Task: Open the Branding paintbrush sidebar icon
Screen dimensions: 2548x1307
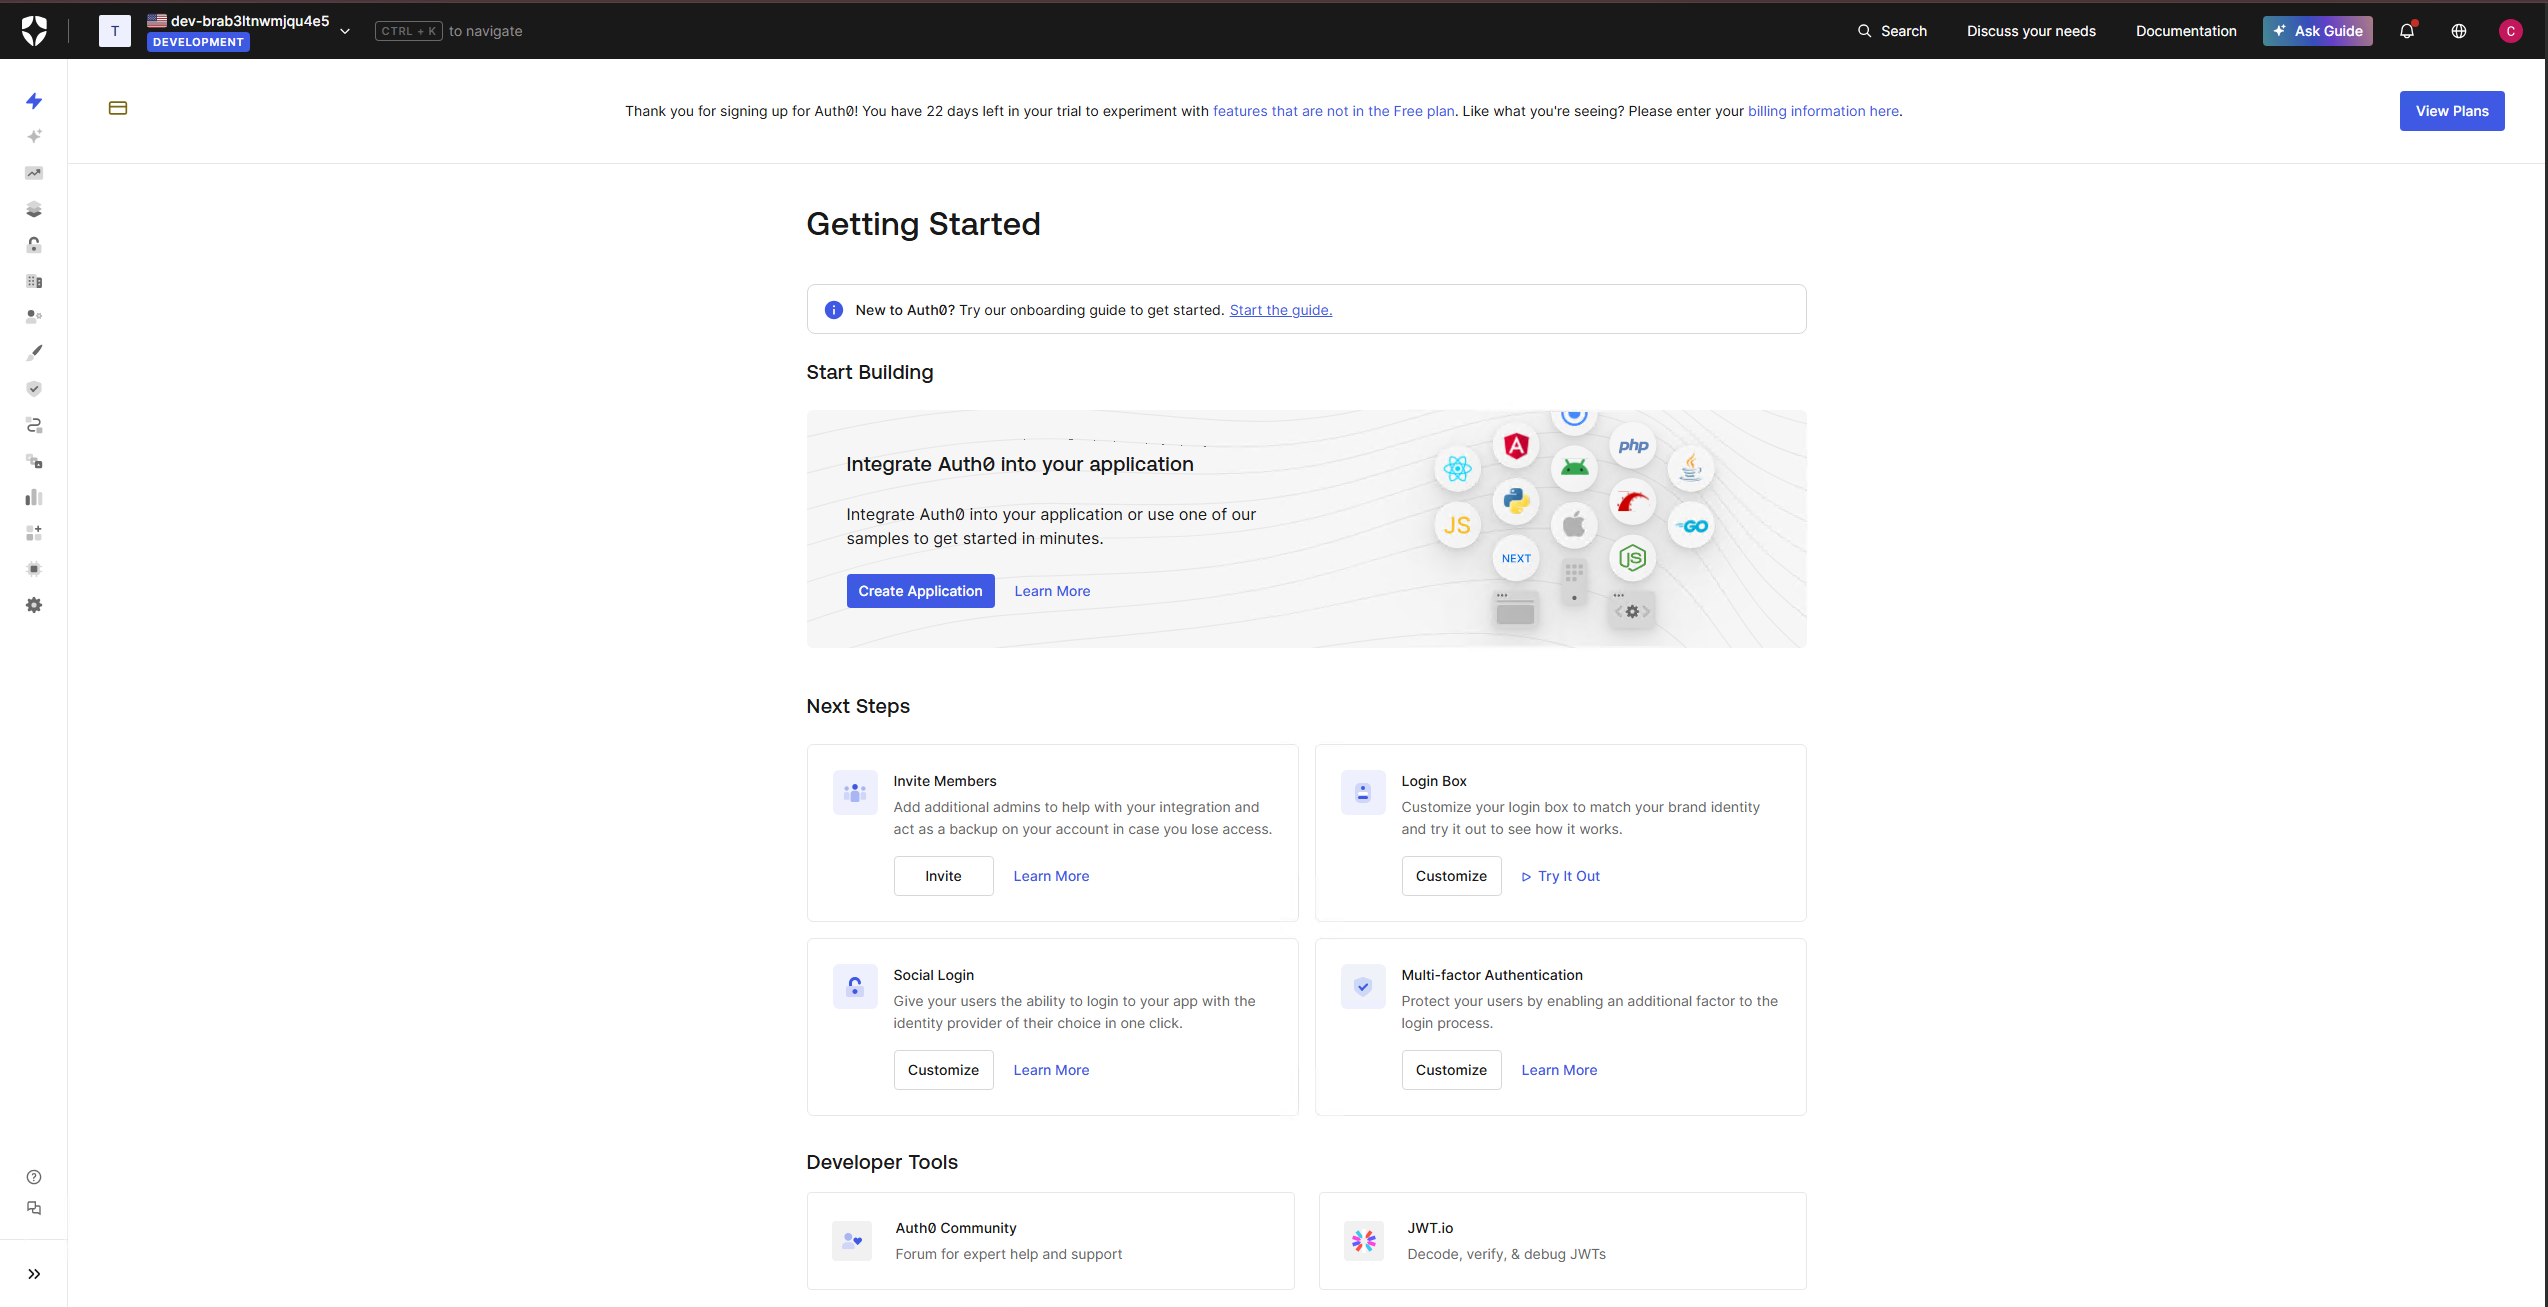Action: coord(34,353)
